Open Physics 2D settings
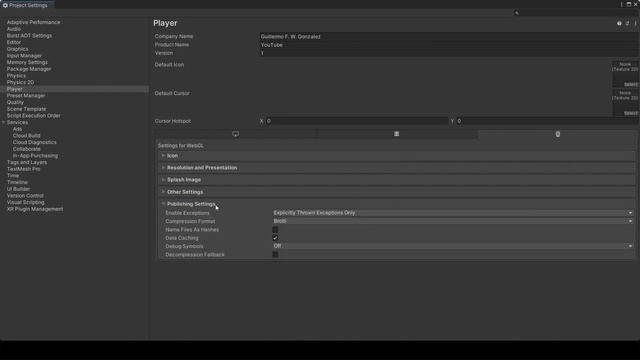The image size is (640, 360). (20, 82)
